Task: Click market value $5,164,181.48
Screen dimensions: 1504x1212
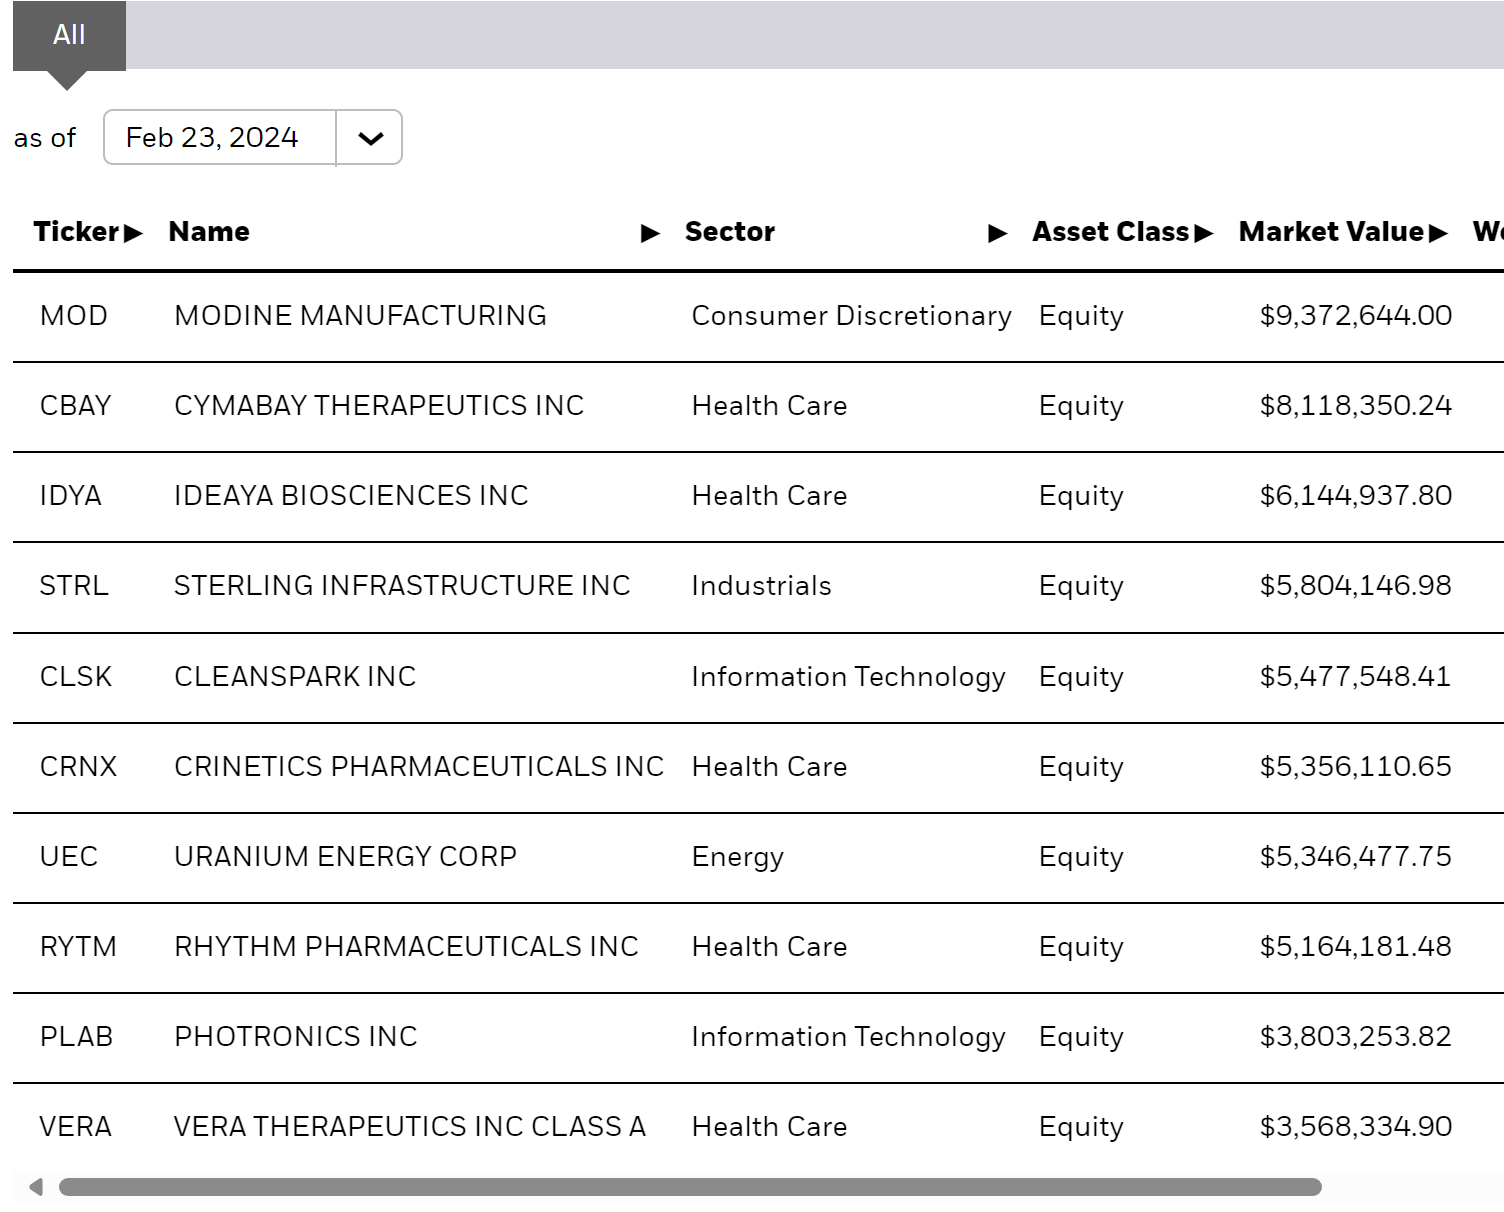Action: point(1356,947)
